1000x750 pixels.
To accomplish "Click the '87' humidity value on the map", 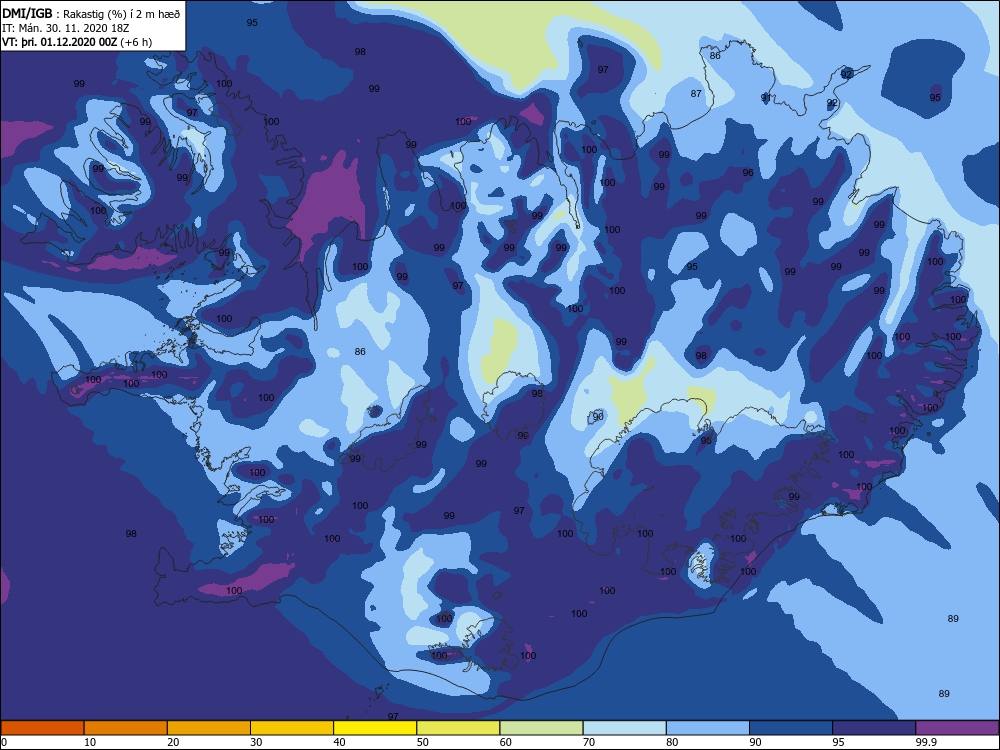I will click(696, 93).
